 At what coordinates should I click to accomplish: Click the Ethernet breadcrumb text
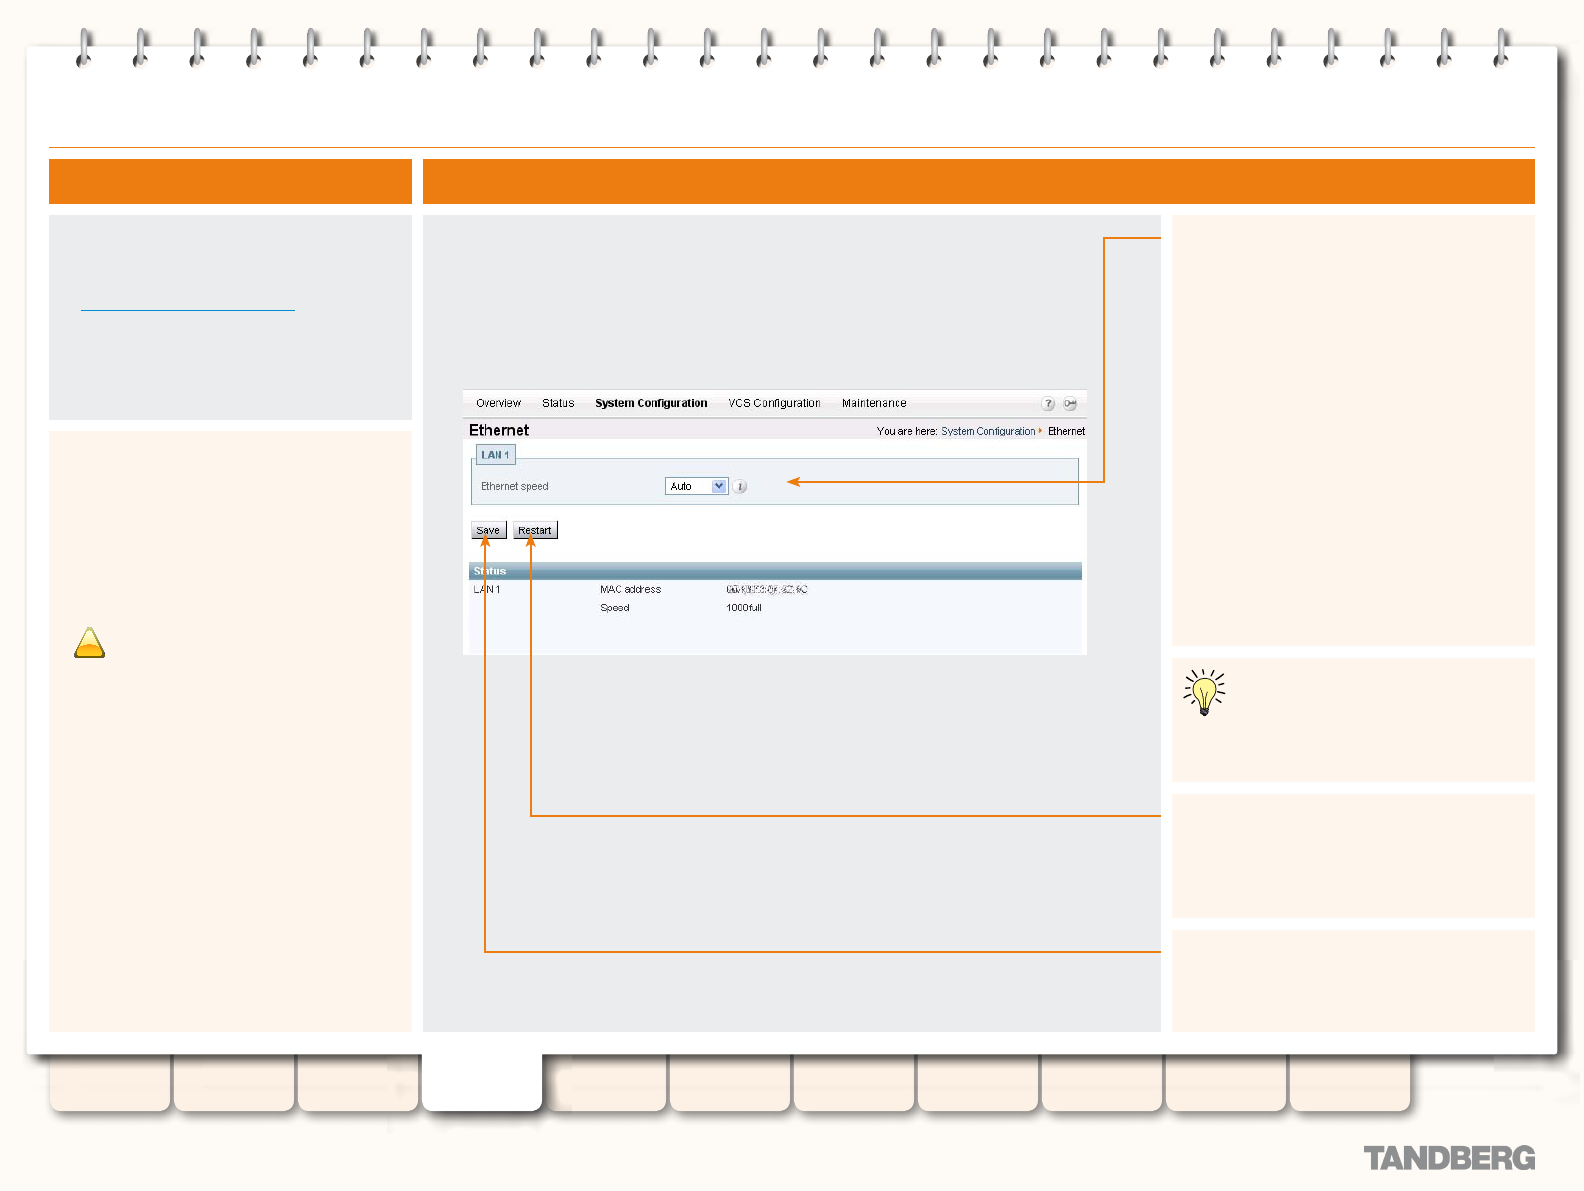[1066, 431]
